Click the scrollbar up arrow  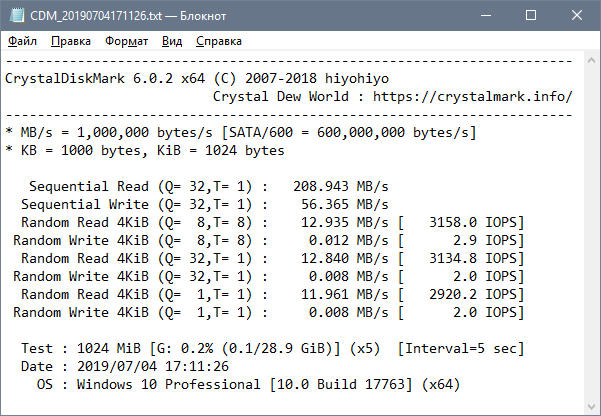click(x=591, y=60)
